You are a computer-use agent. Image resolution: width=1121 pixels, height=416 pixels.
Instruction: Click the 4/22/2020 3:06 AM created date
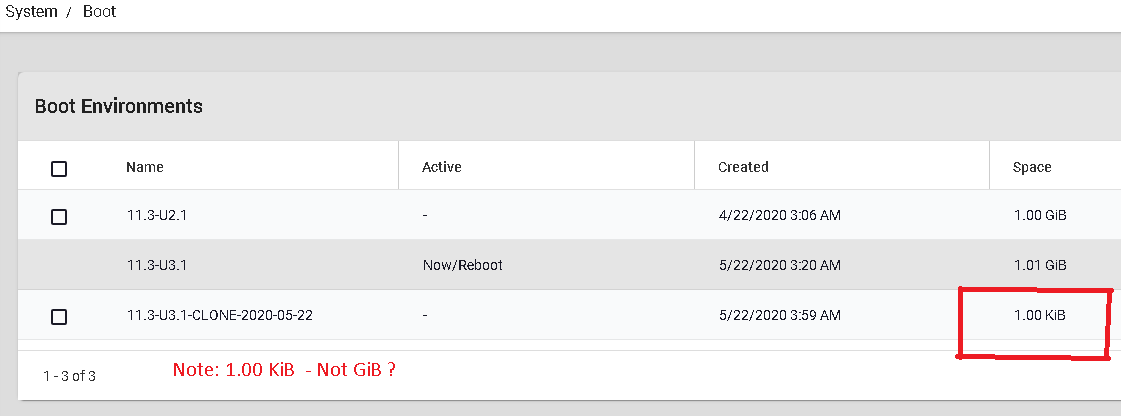(779, 216)
